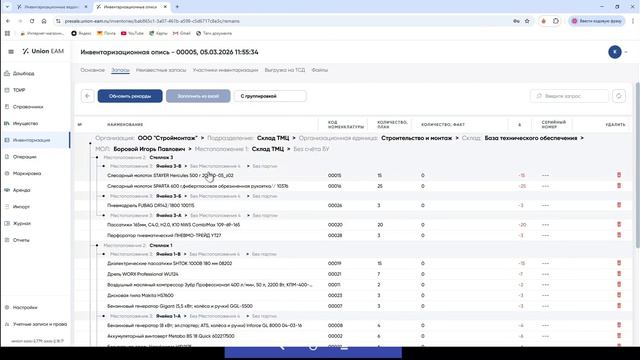Viewport: 640px width, 360px height.
Task: Open the user avatar account menu
Action: click(x=615, y=52)
